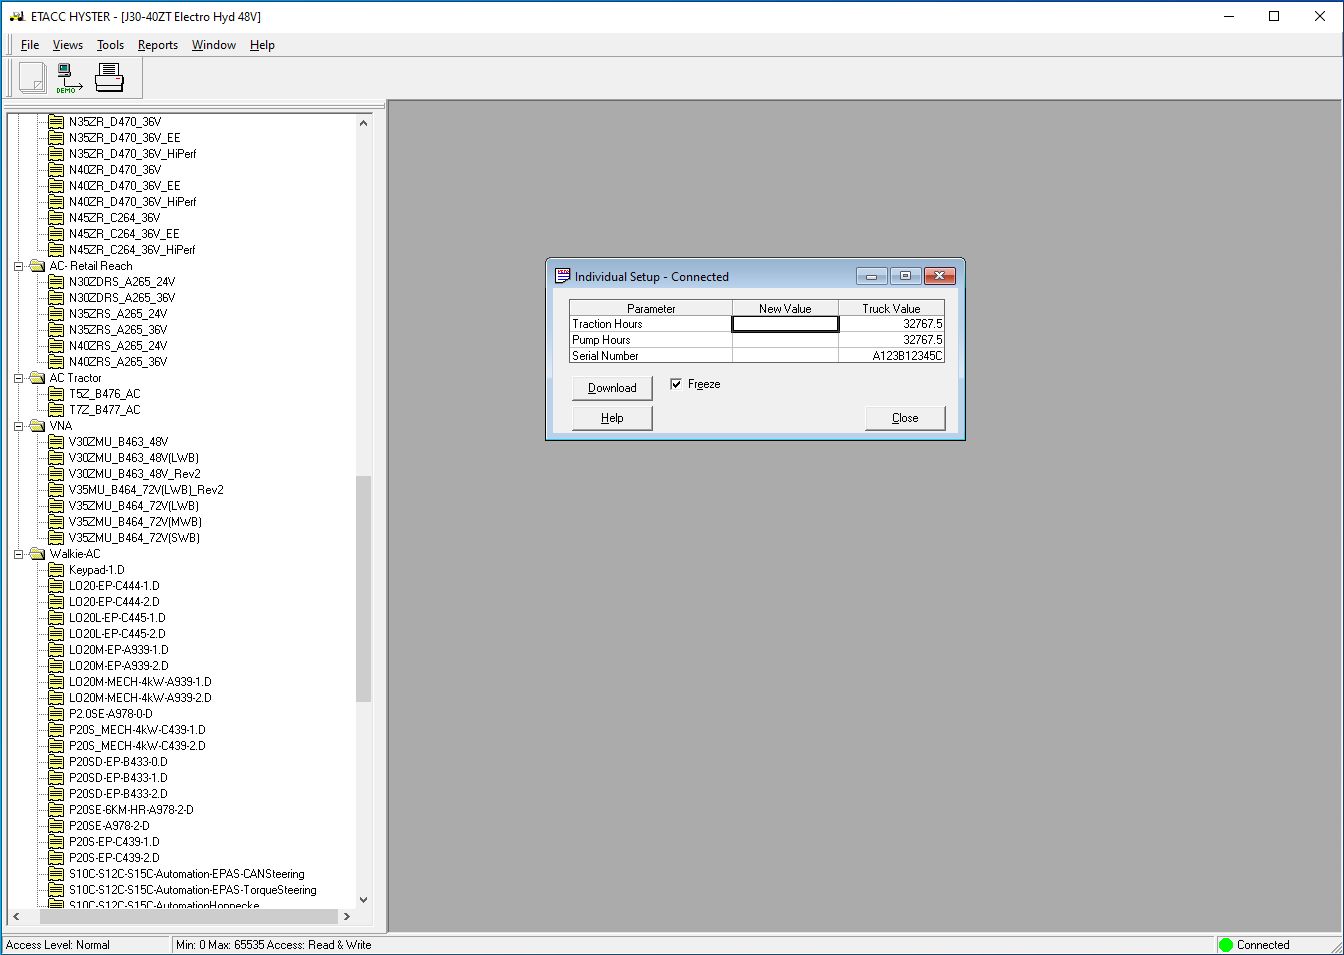
Task: Click the AC- Retail Reach folder icon
Action: (38, 266)
